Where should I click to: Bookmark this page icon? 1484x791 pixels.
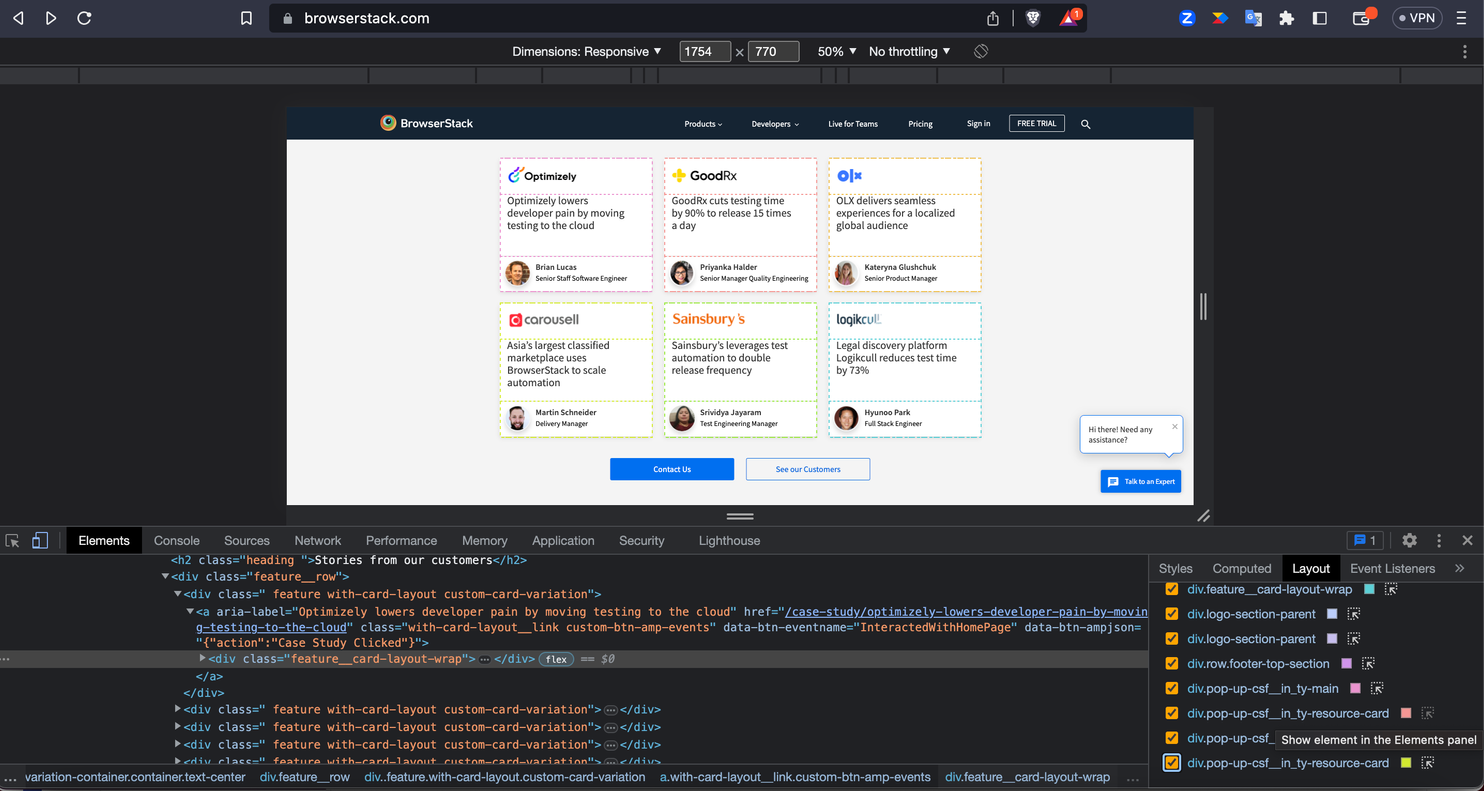pyautogui.click(x=246, y=18)
